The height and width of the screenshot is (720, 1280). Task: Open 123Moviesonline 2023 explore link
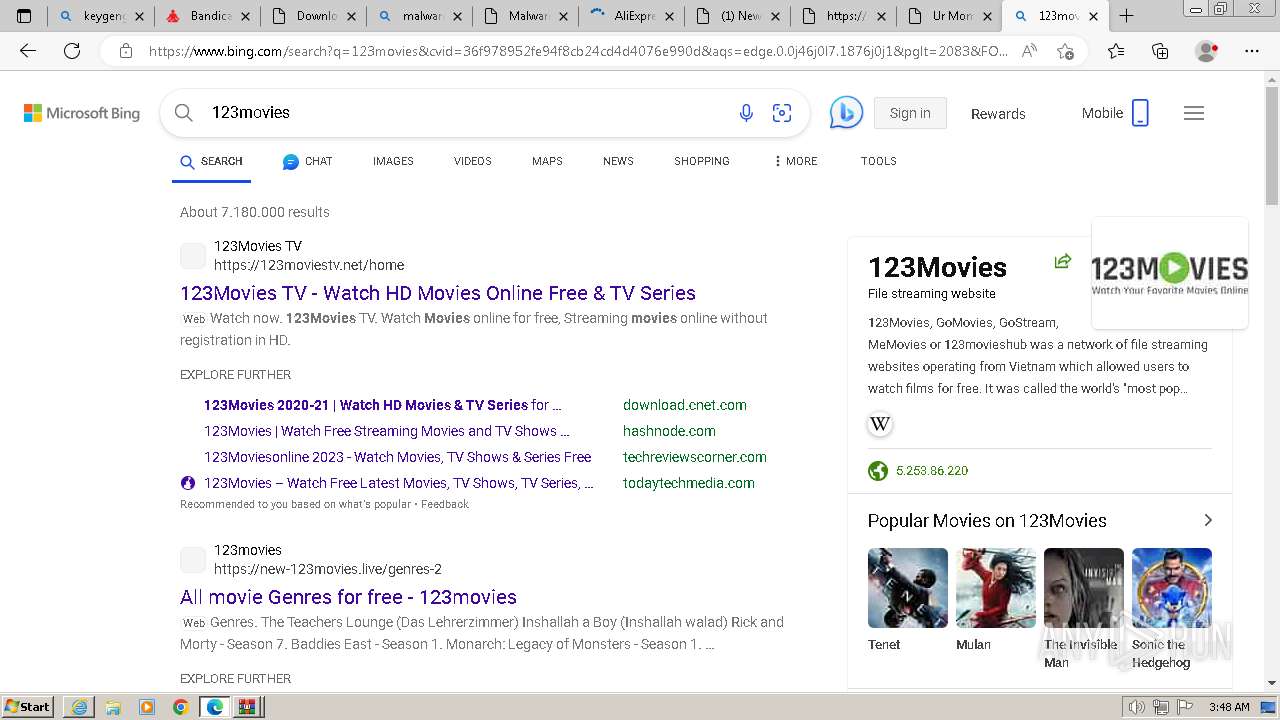(x=398, y=457)
